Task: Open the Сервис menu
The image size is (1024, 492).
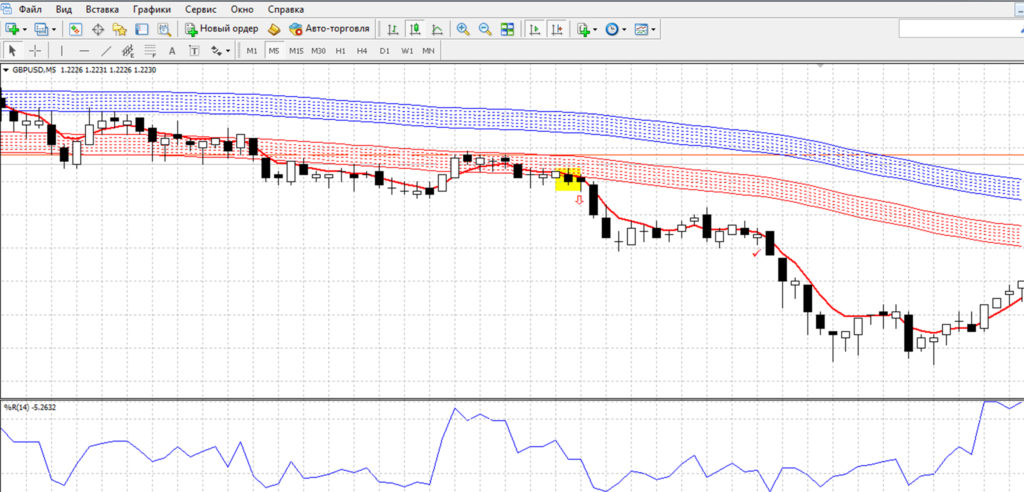Action: point(200,10)
